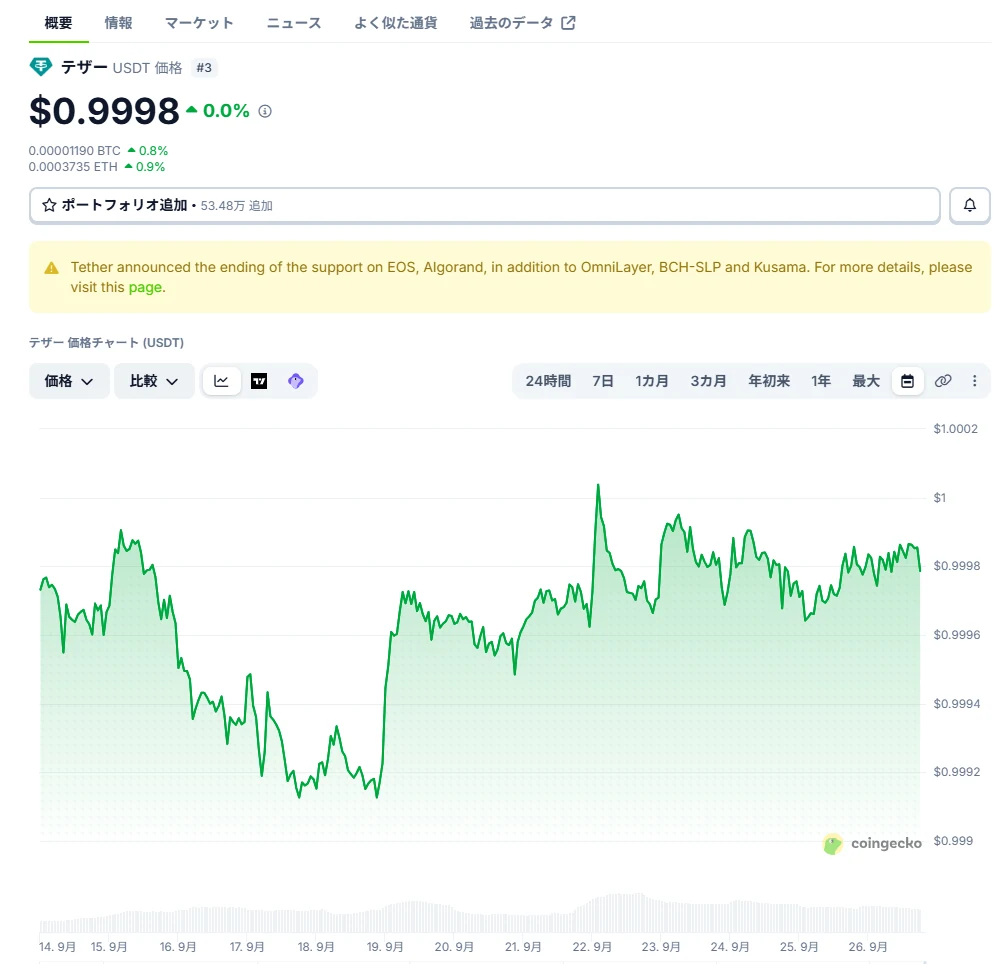Click the purple diamond chart icon
The image size is (1003, 964).
click(296, 381)
